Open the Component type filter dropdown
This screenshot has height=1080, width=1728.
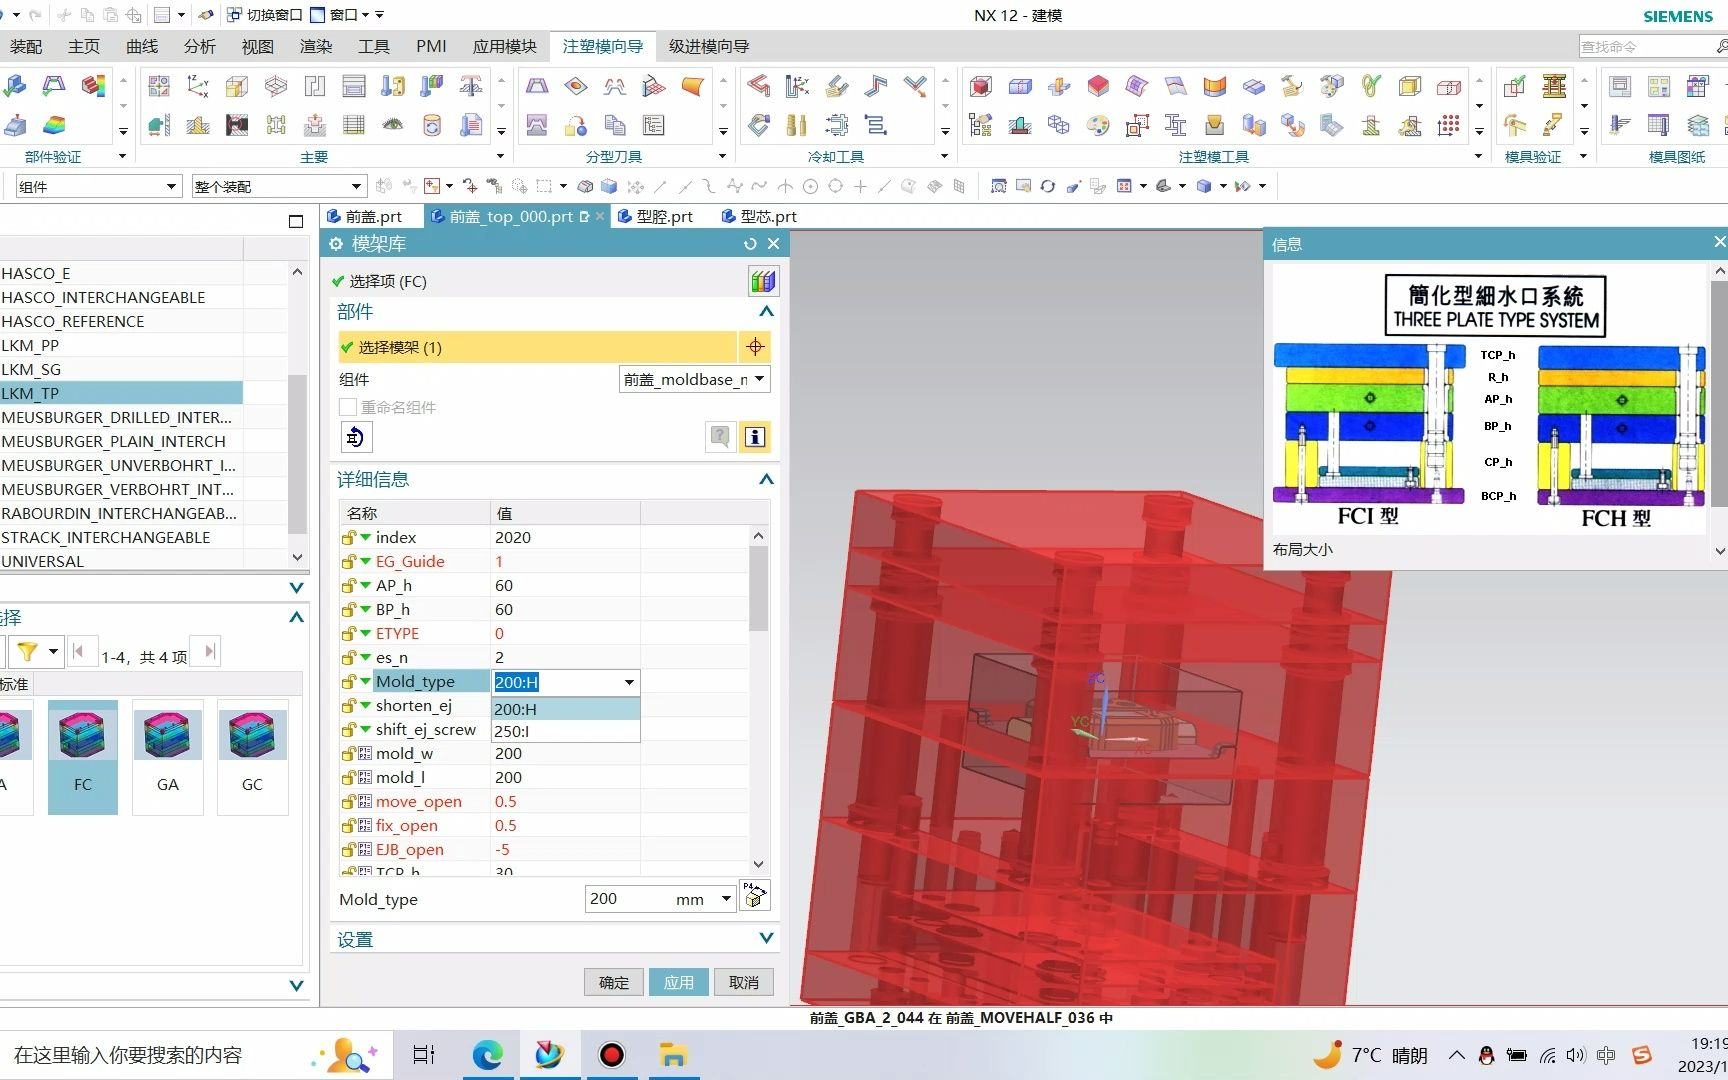[x=98, y=186]
